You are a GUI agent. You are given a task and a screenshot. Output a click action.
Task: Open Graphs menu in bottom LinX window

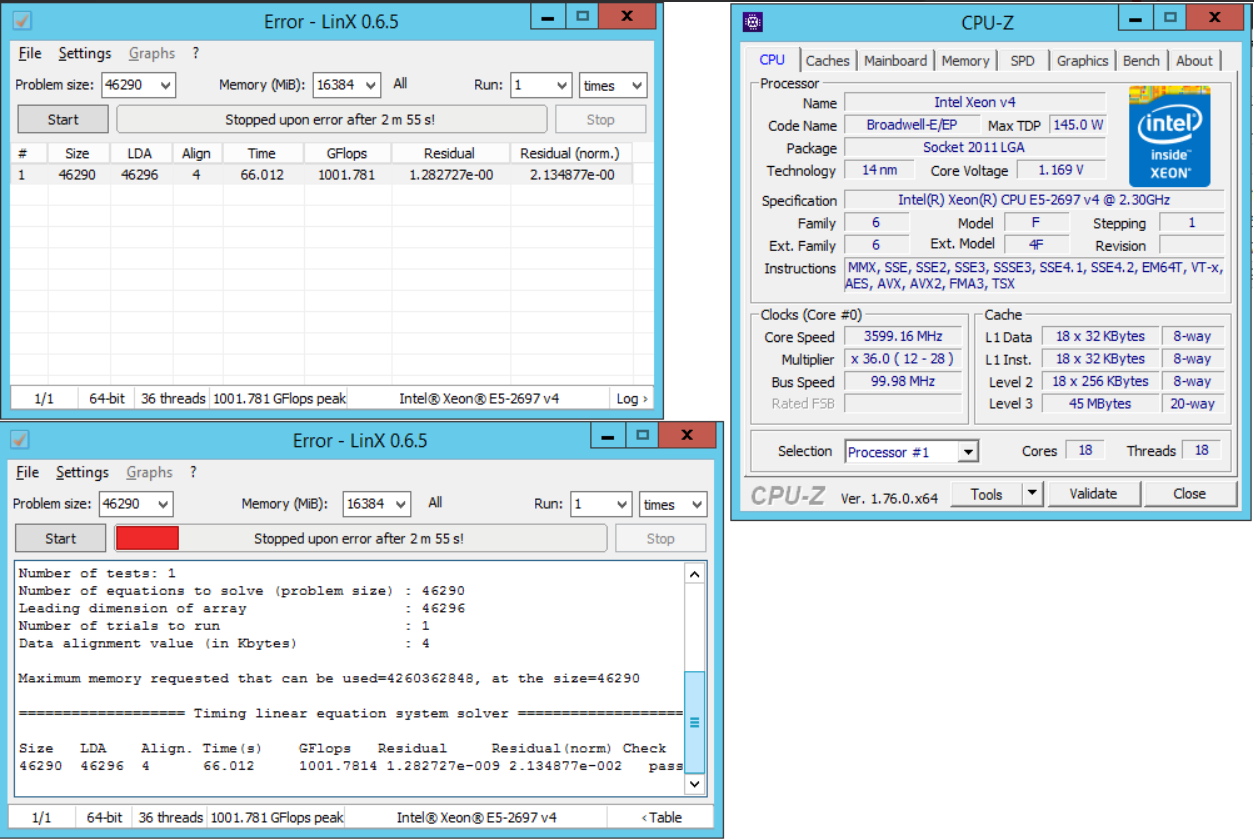[149, 472]
